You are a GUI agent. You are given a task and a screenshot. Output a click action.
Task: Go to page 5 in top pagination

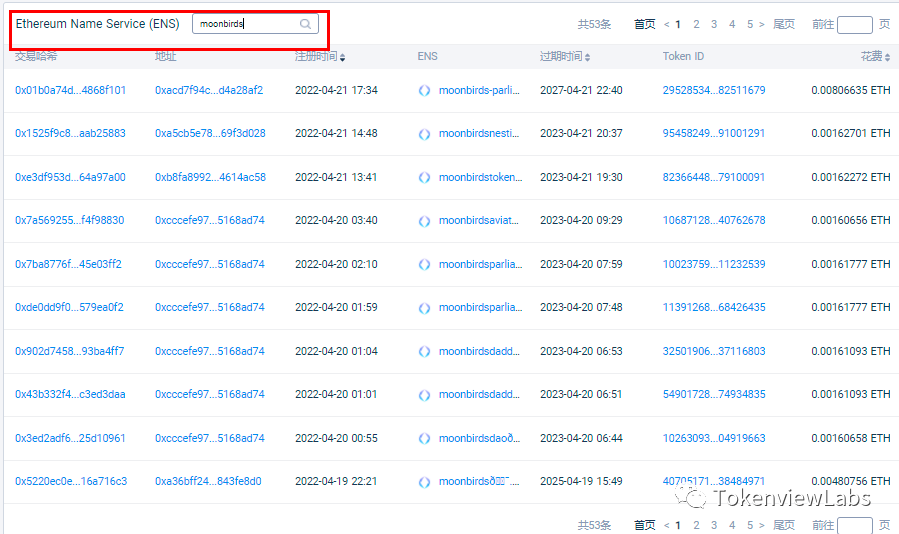click(x=749, y=24)
